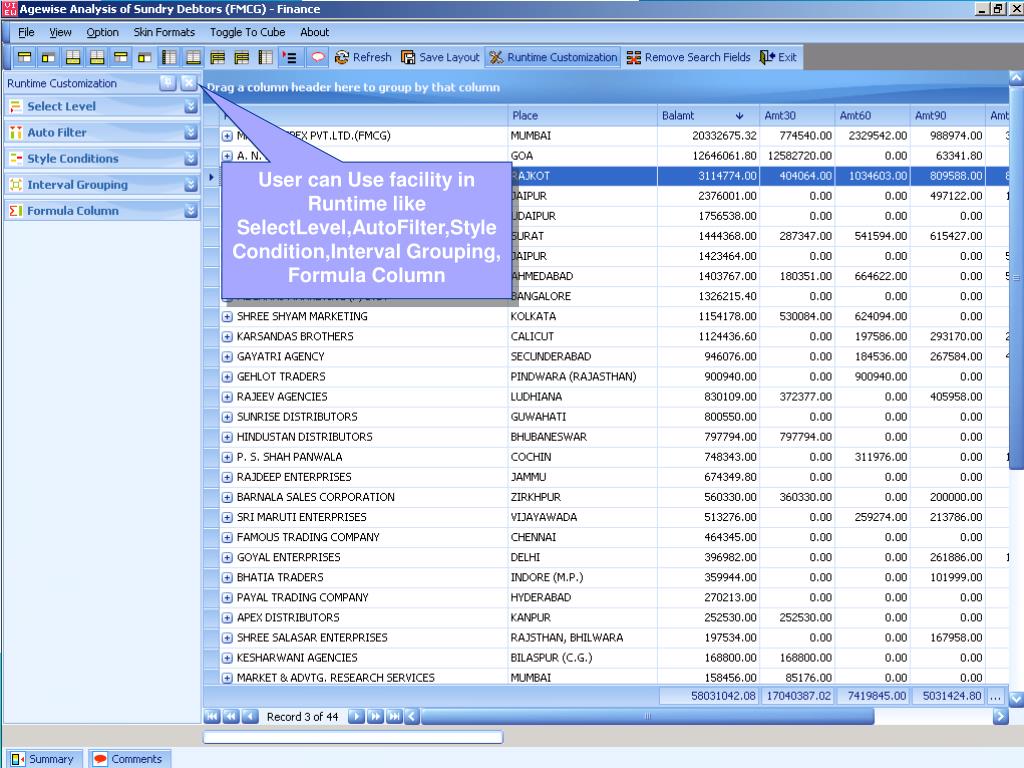Switch to the Comments tab
1024x768 pixels.
click(129, 759)
